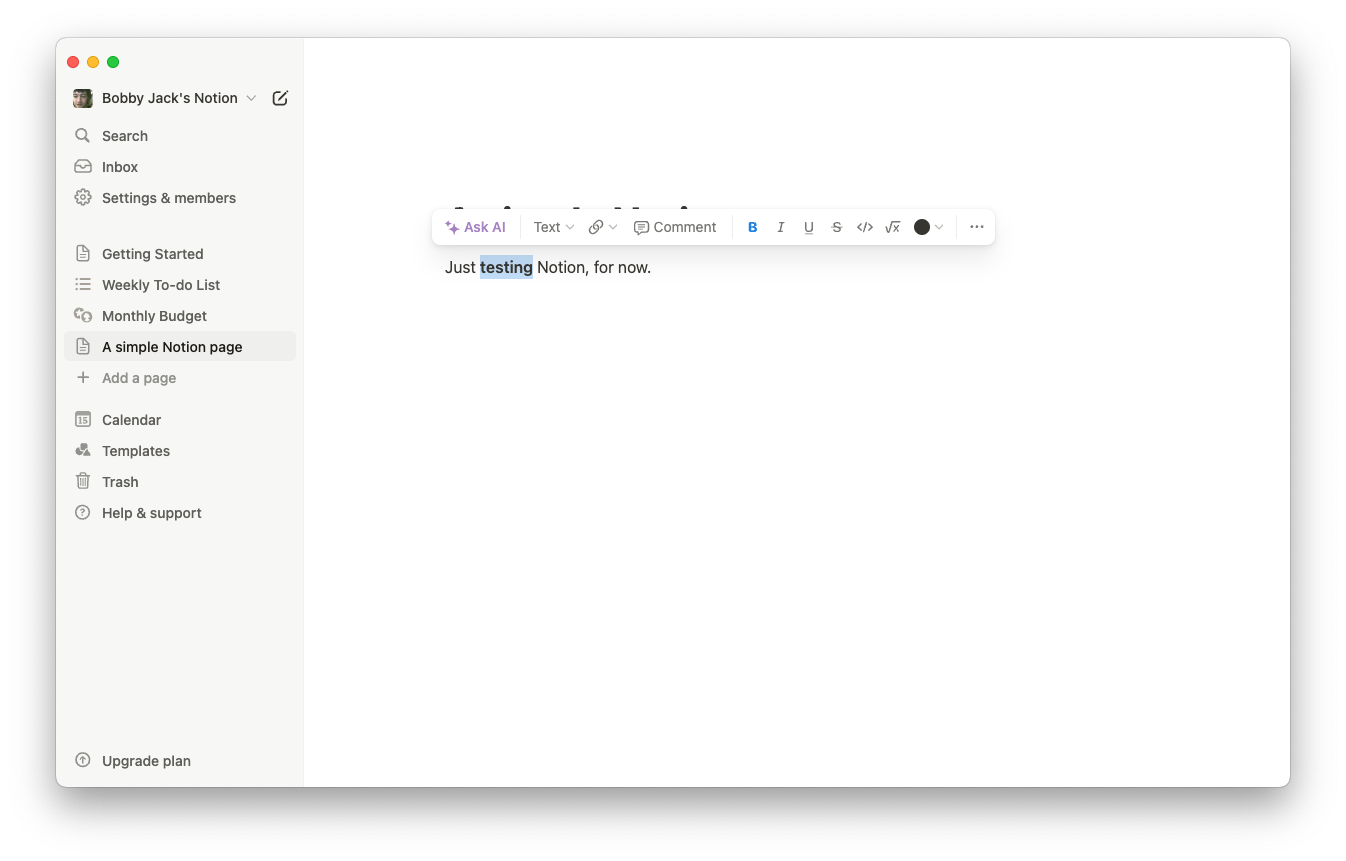Create inline equation from selection
This screenshot has width=1346, height=861.
893,227
